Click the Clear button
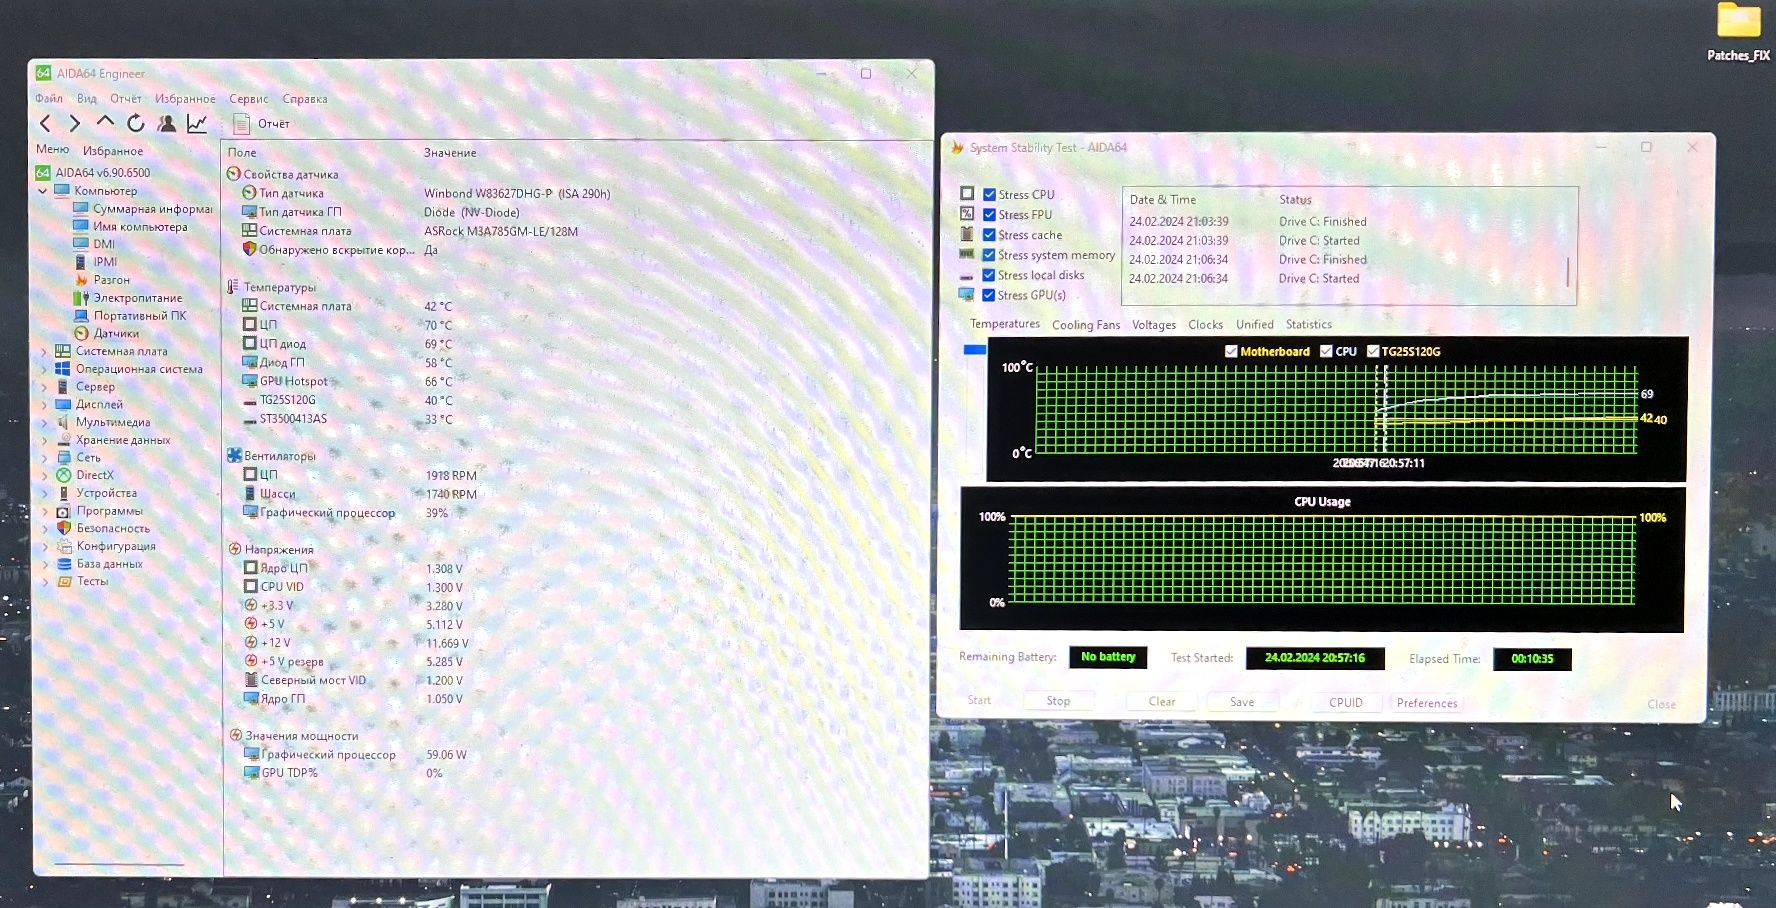 tap(1162, 701)
